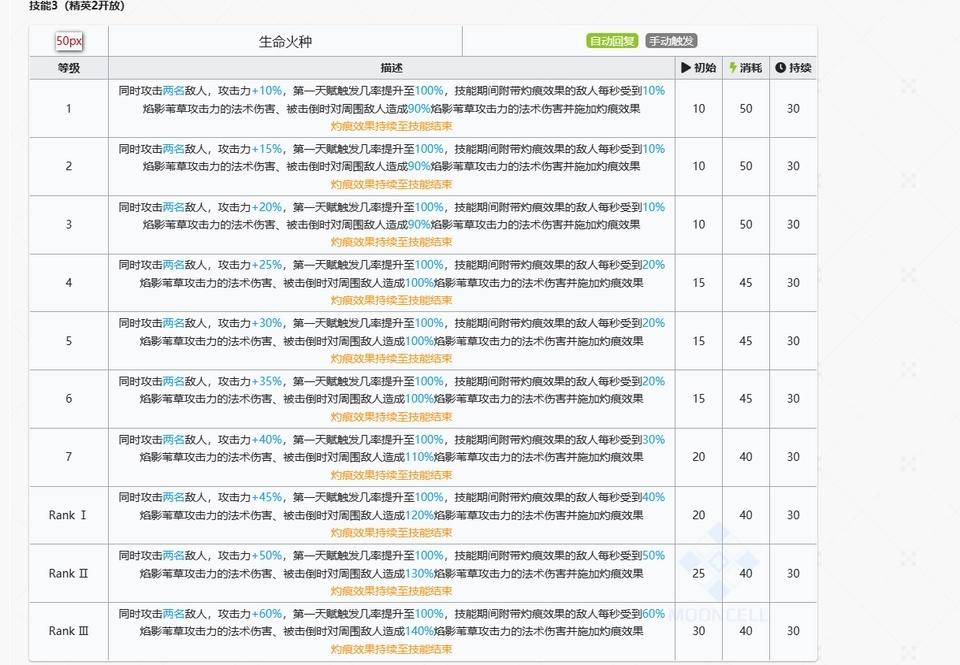Click level 5 row's 消耗 value 45
Viewport: 960px width, 665px height.
(x=746, y=340)
